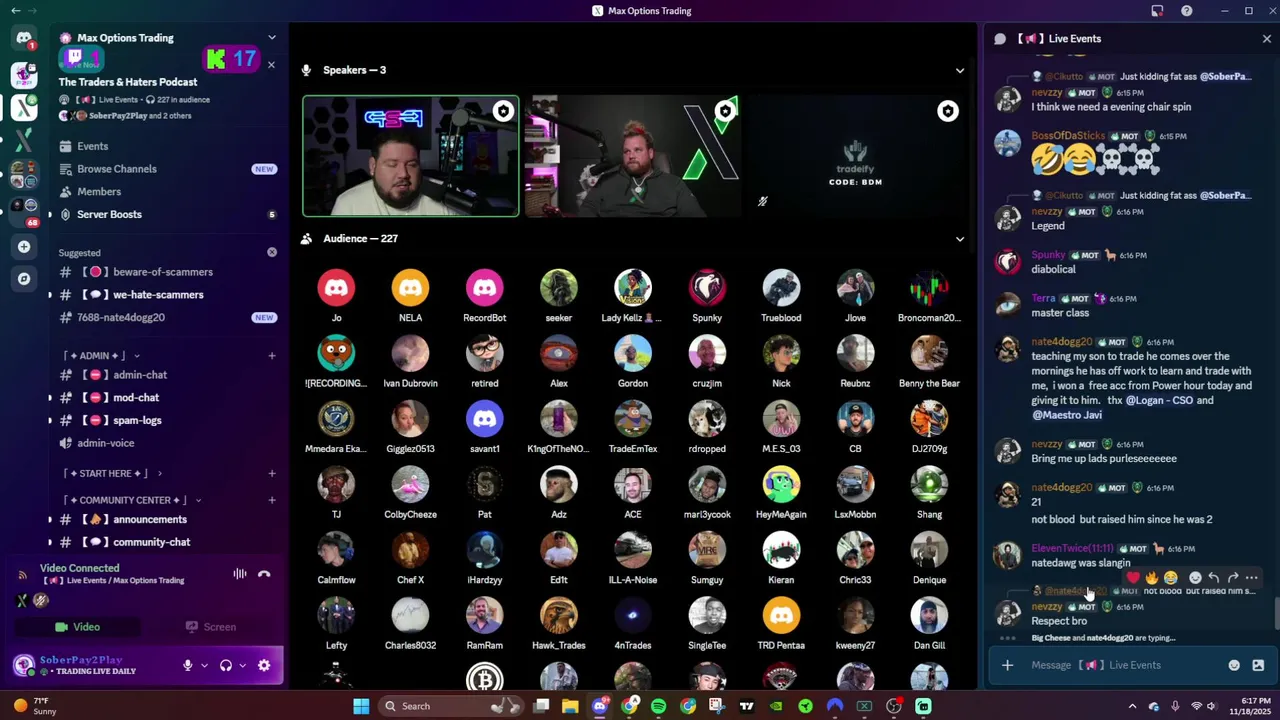
Task: Click the chat scrollbar thumb
Action: pos(1275,612)
